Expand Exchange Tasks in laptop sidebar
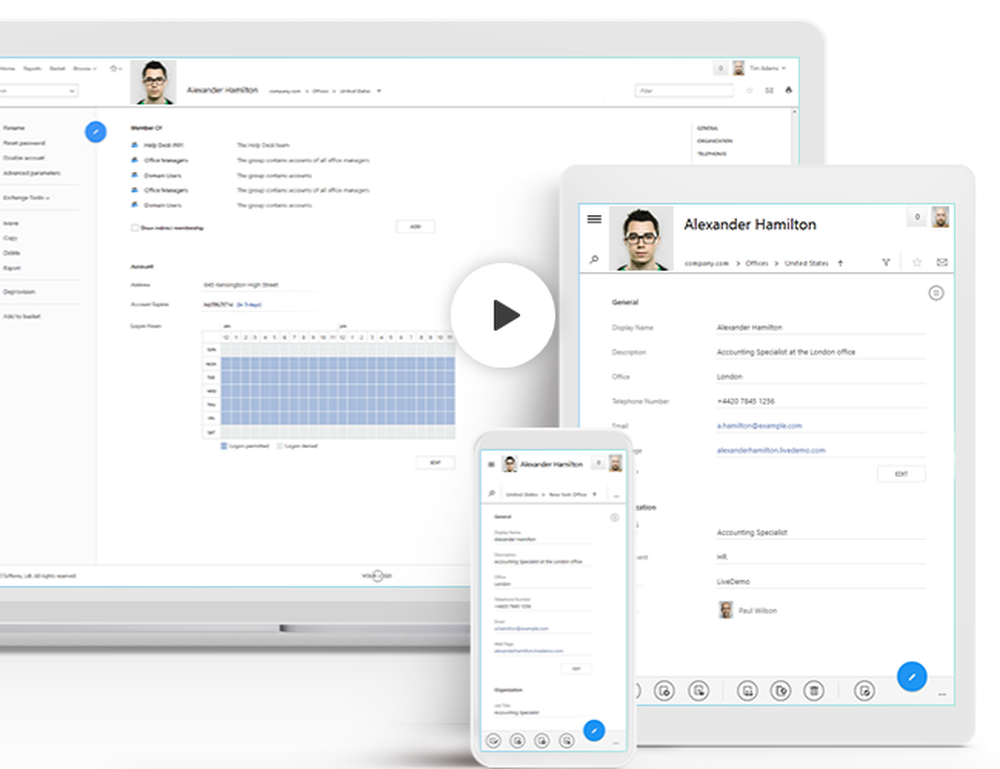Viewport: 1000px width, 769px height. [26, 198]
